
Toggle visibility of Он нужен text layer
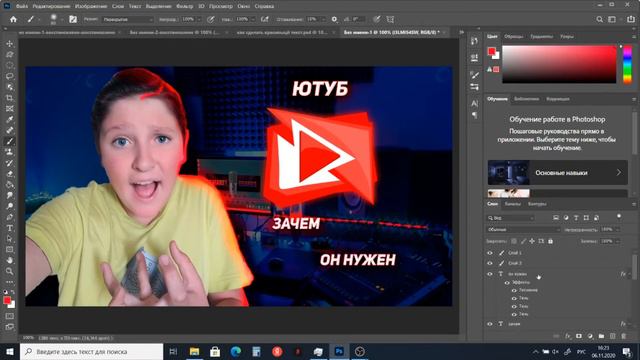[490, 274]
